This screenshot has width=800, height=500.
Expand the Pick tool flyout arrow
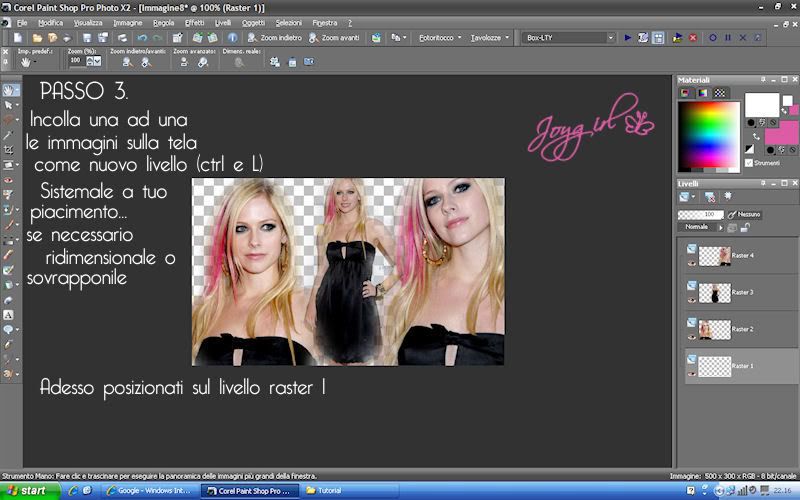(17, 105)
